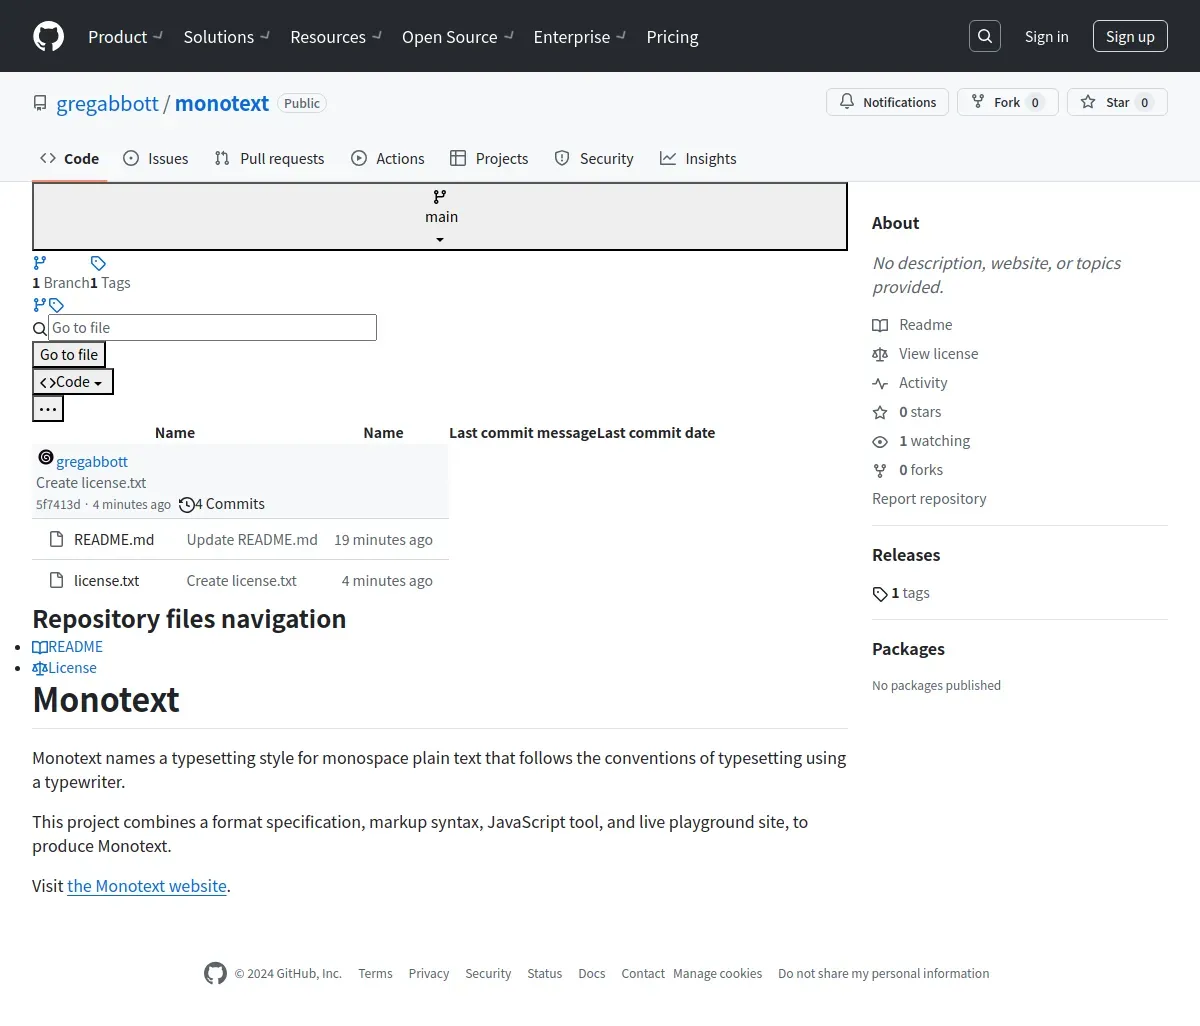Open the Monotext website link

[147, 886]
